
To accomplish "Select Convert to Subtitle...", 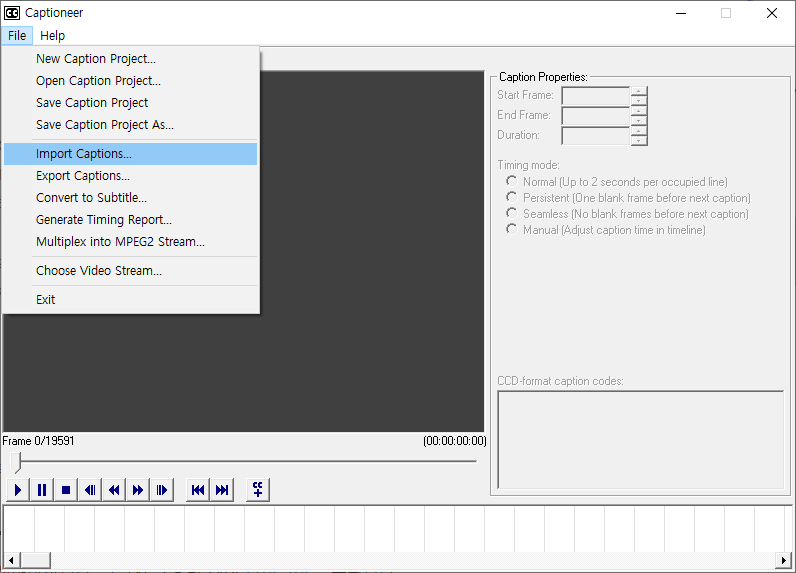I will coord(130,197).
